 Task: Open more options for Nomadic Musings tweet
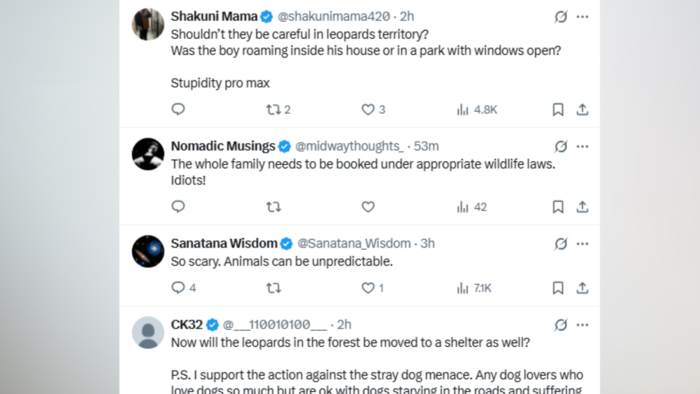point(582,146)
